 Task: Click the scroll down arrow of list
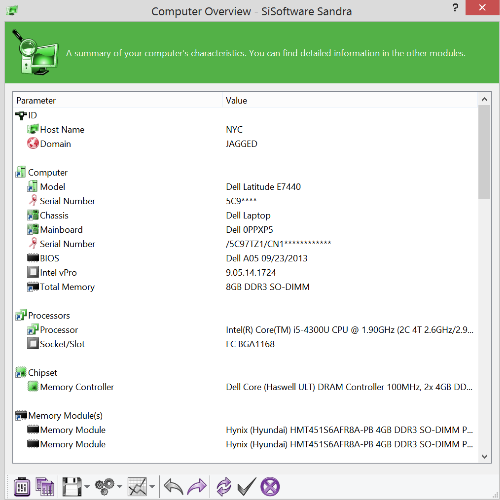pyautogui.click(x=484, y=456)
